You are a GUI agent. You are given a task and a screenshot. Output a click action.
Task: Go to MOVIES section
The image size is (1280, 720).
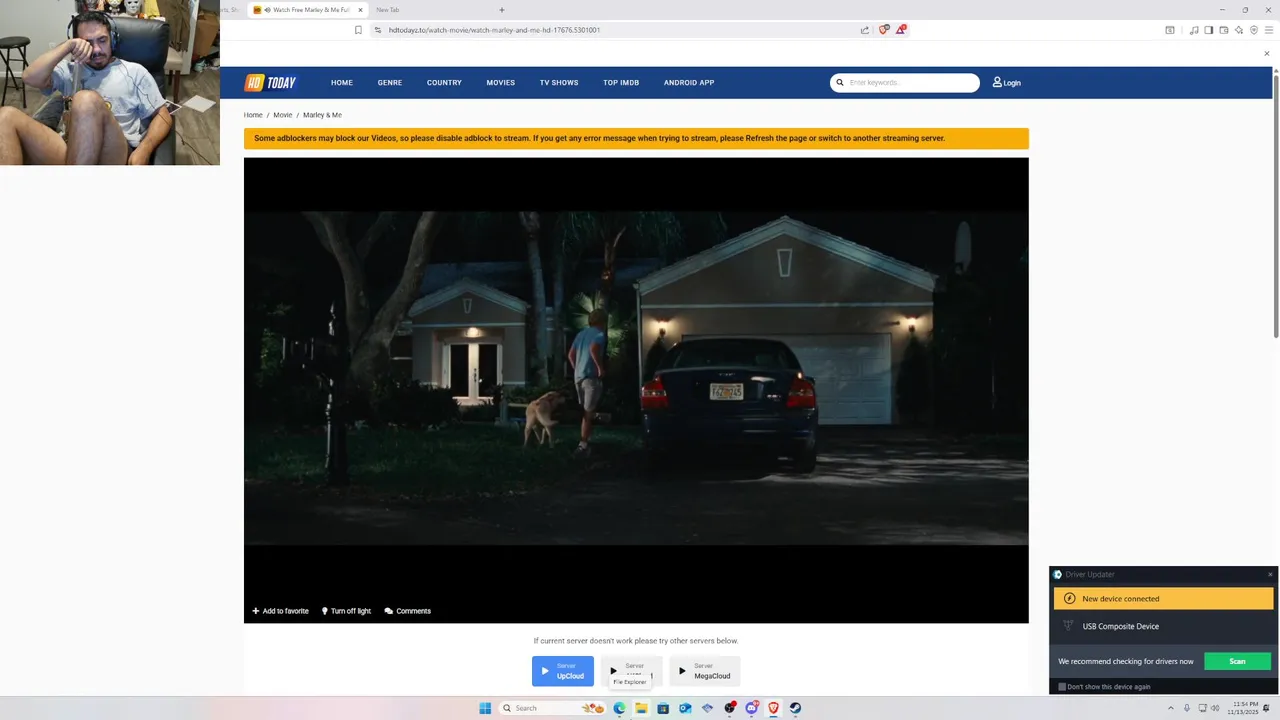pos(501,83)
